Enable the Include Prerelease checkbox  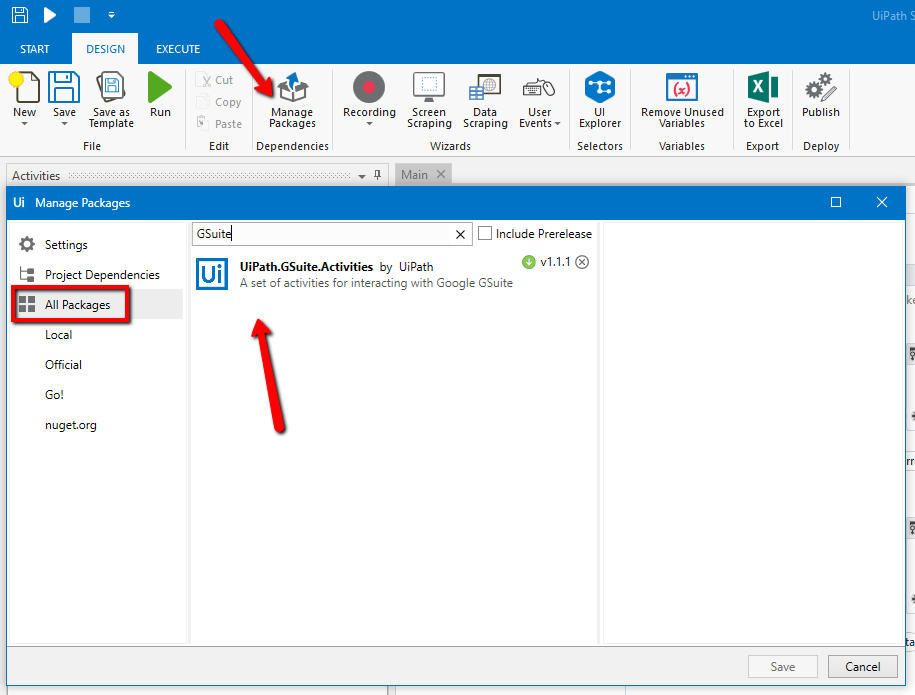485,234
